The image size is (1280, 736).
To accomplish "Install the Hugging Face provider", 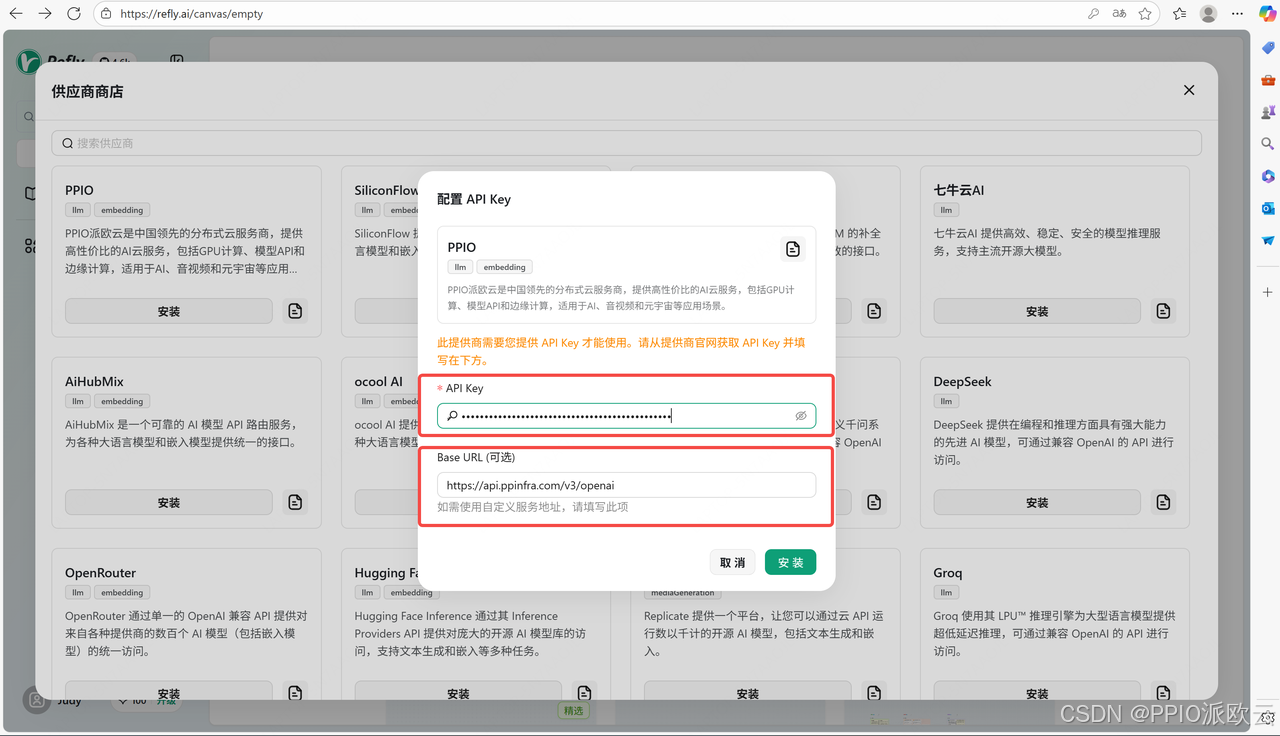I will click(458, 693).
